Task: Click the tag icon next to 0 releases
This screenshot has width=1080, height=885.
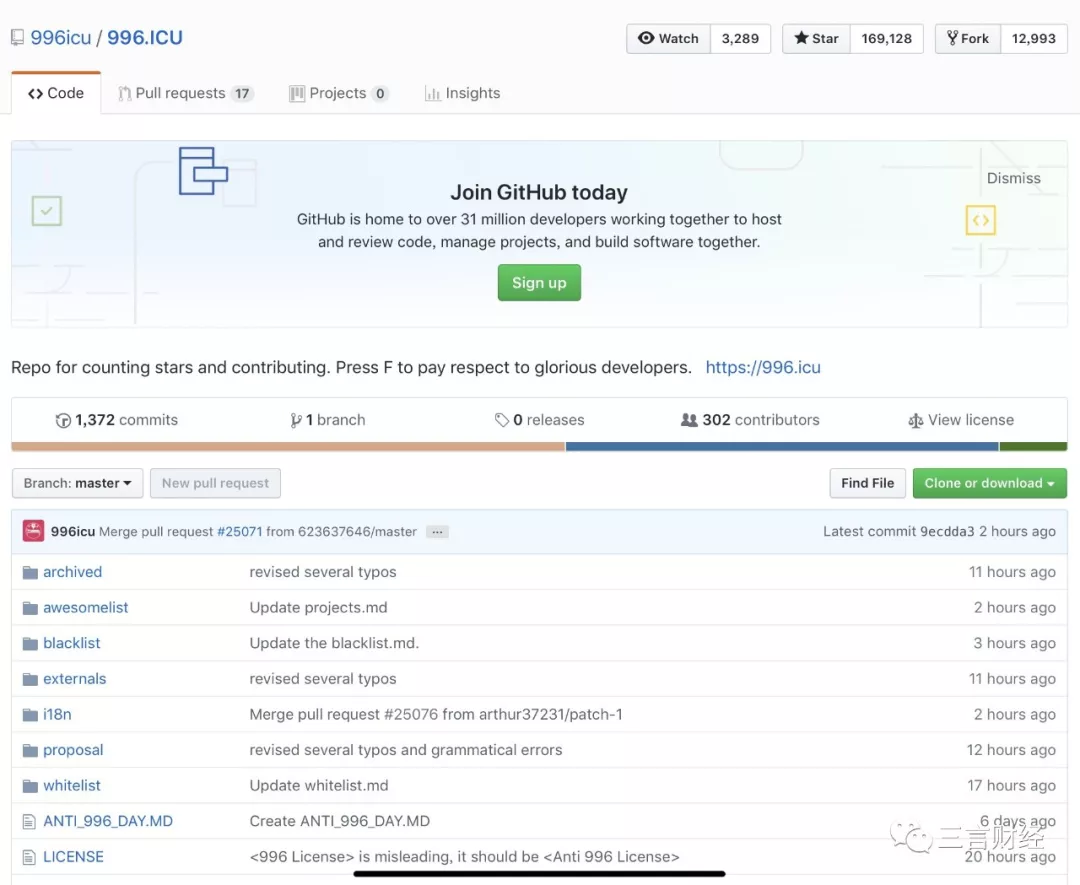Action: [501, 419]
